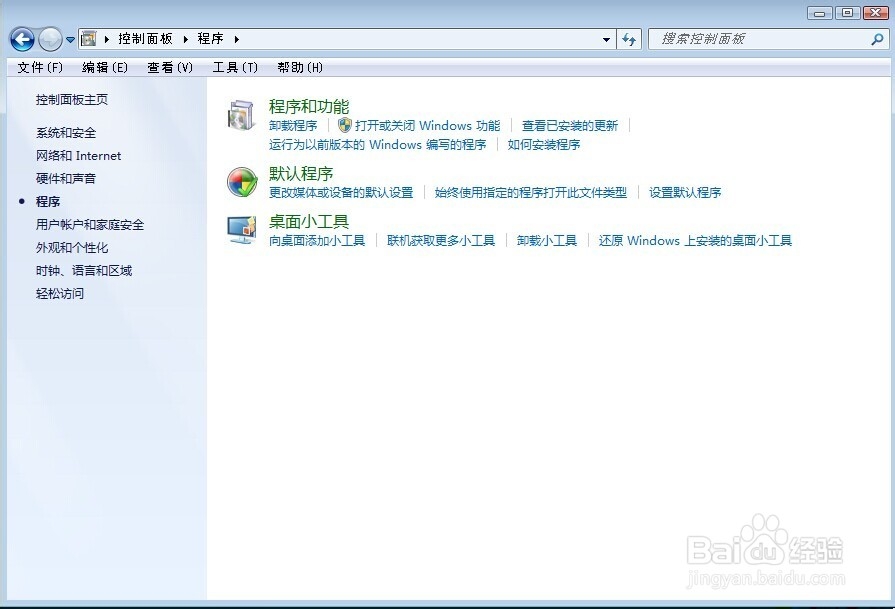Click inside the 搜索控制面板 search field
Image resolution: width=895 pixels, height=609 pixels.
(760, 38)
